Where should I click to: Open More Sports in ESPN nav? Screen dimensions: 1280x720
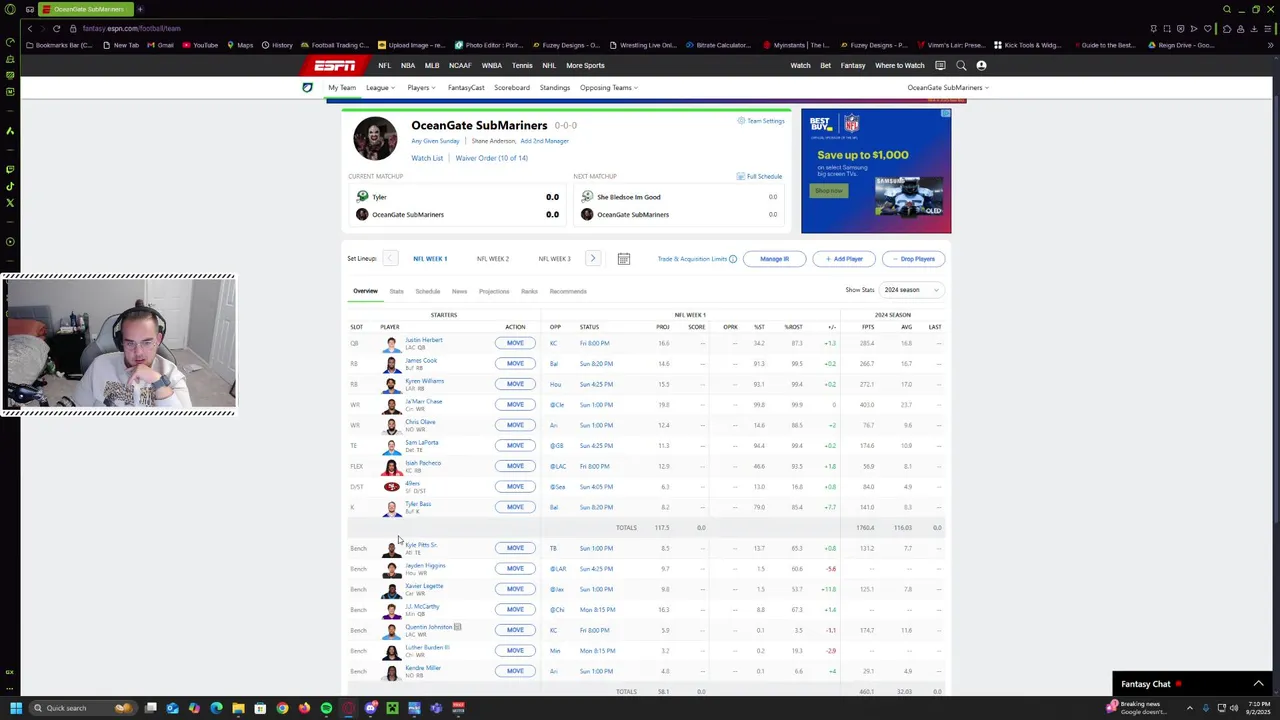[585, 66]
